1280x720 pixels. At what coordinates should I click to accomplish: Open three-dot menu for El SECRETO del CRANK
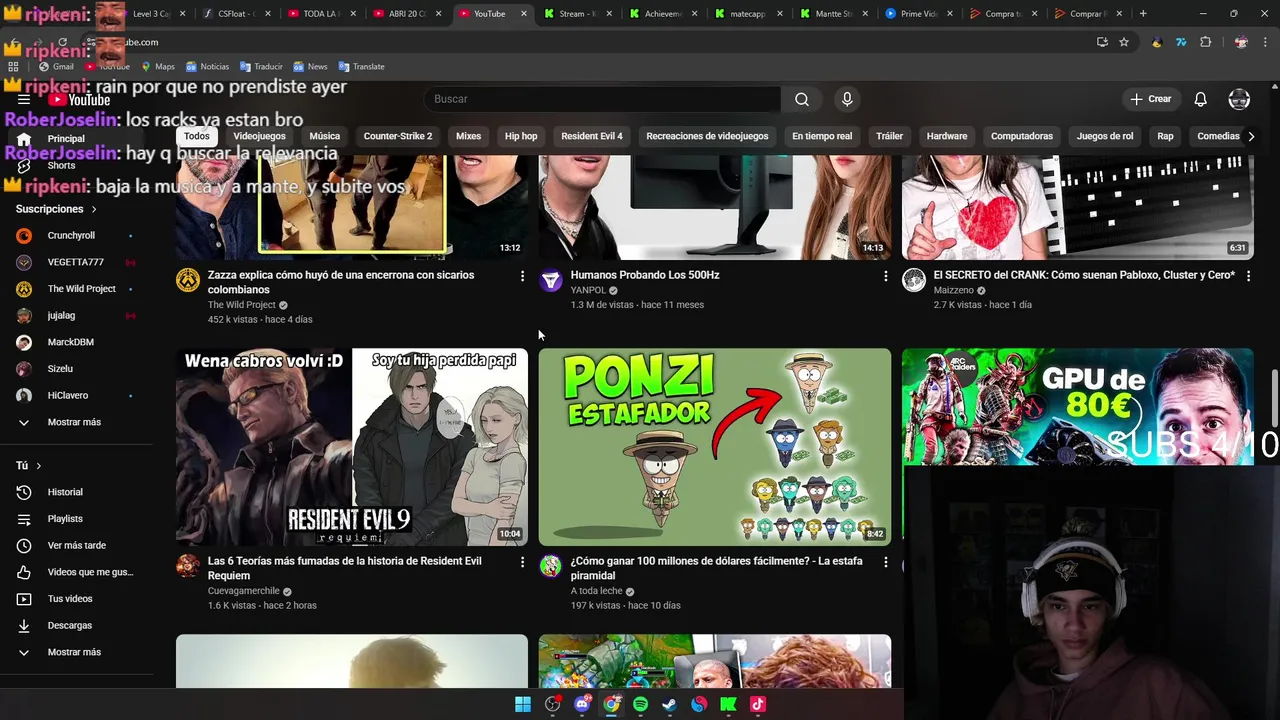point(1248,276)
